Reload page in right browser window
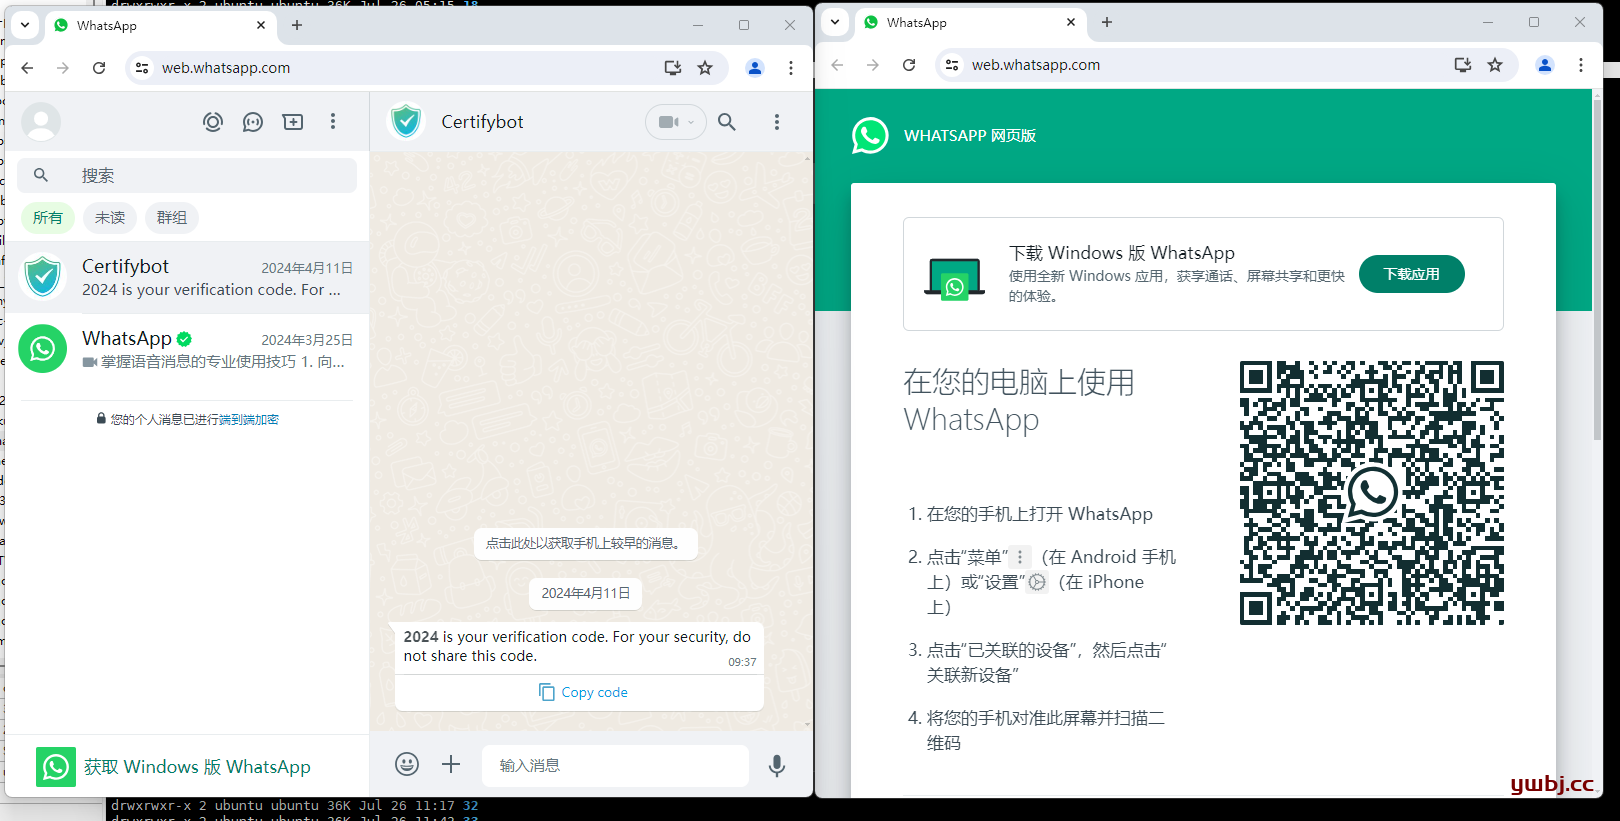1620x821 pixels. pyautogui.click(x=909, y=65)
